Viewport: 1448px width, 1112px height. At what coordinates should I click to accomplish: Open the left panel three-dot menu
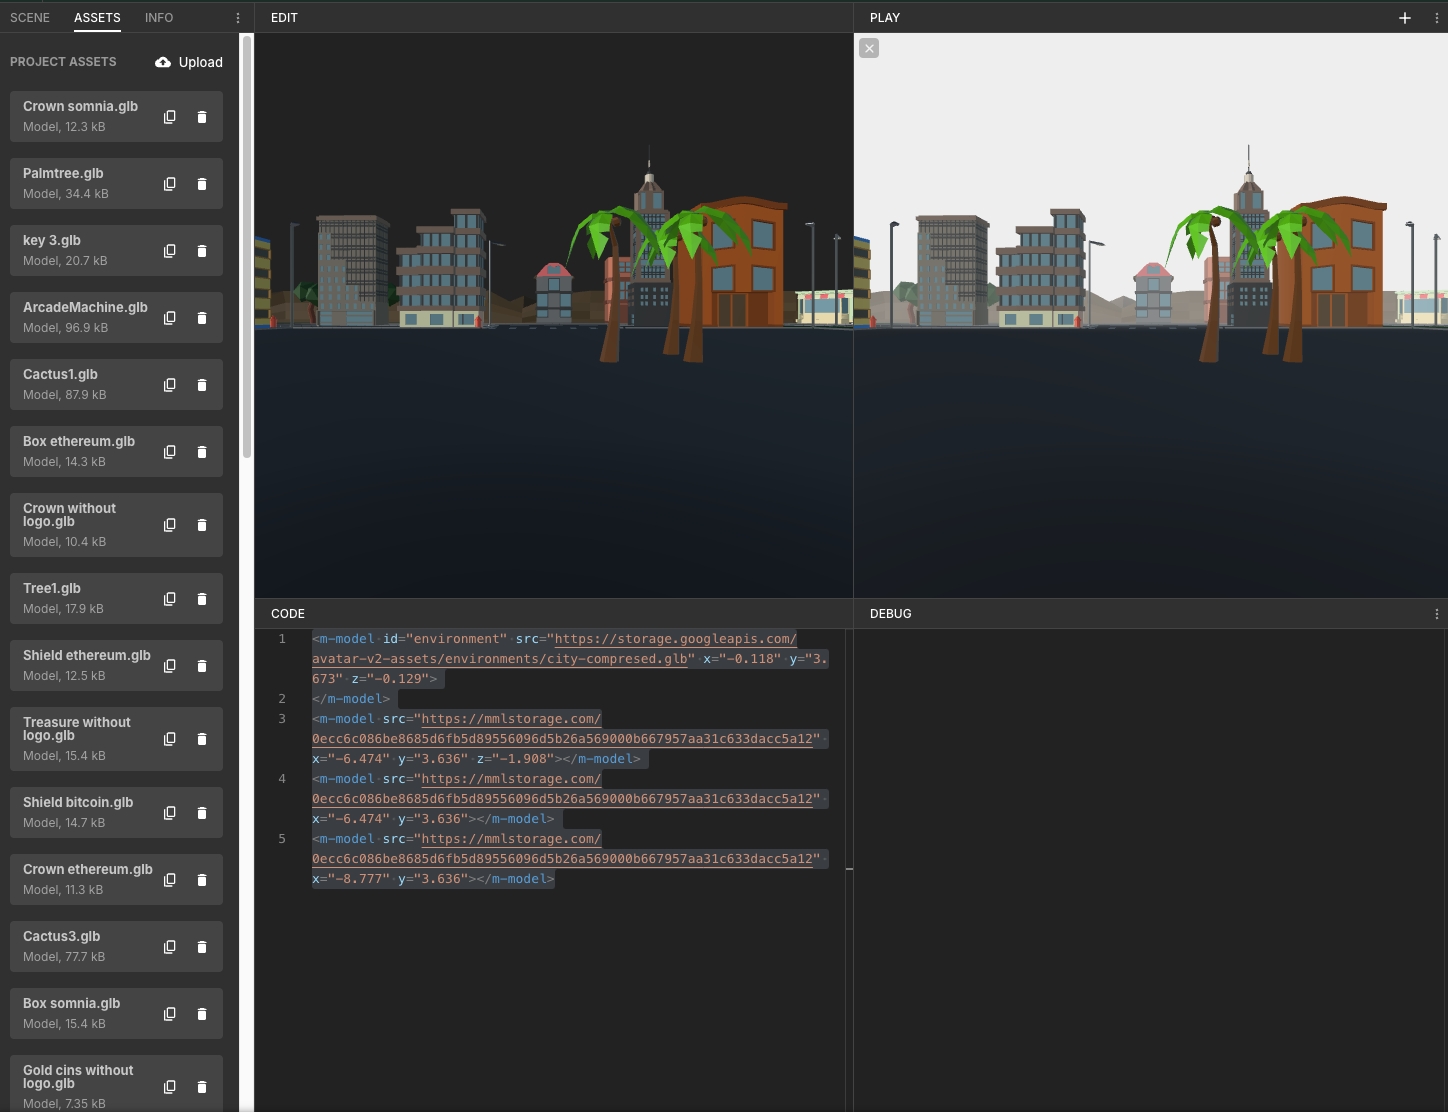pyautogui.click(x=237, y=18)
